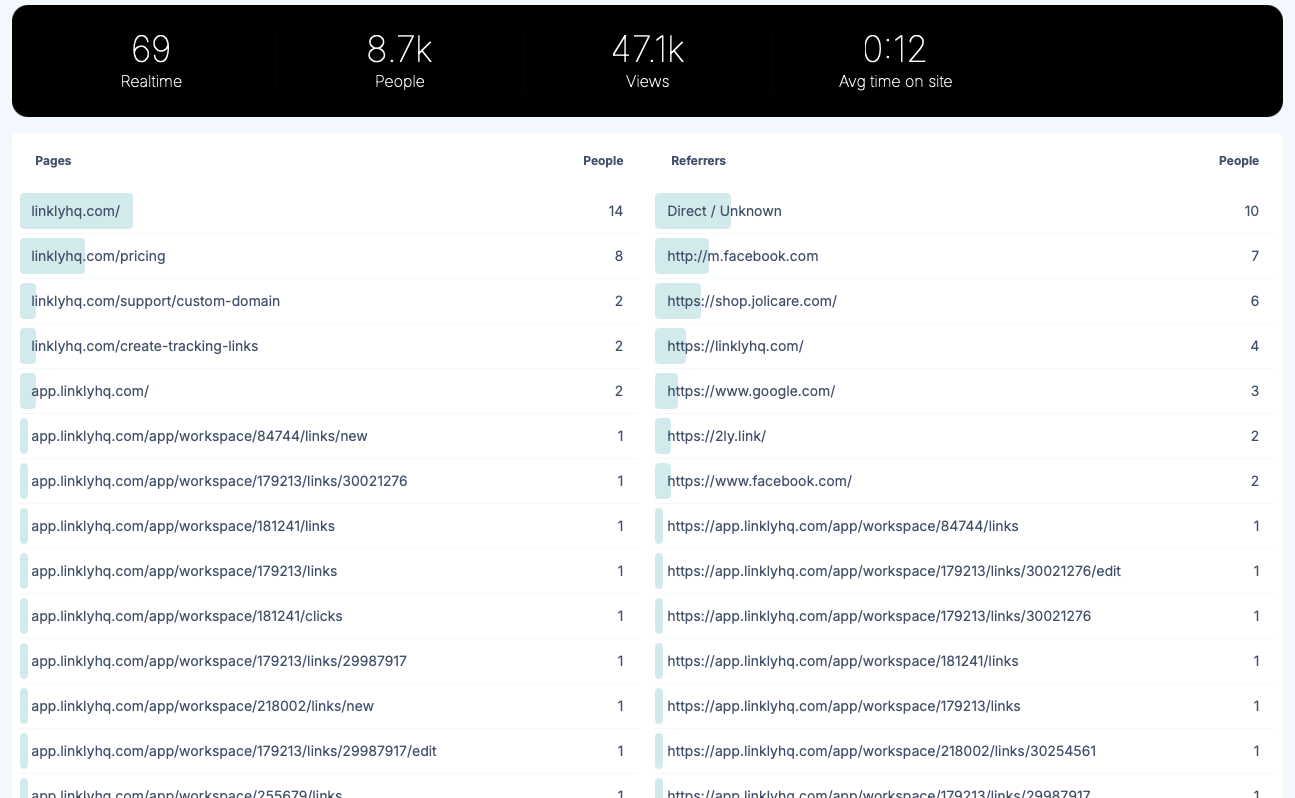Select the Direct / Unknown referrer row

pos(722,211)
